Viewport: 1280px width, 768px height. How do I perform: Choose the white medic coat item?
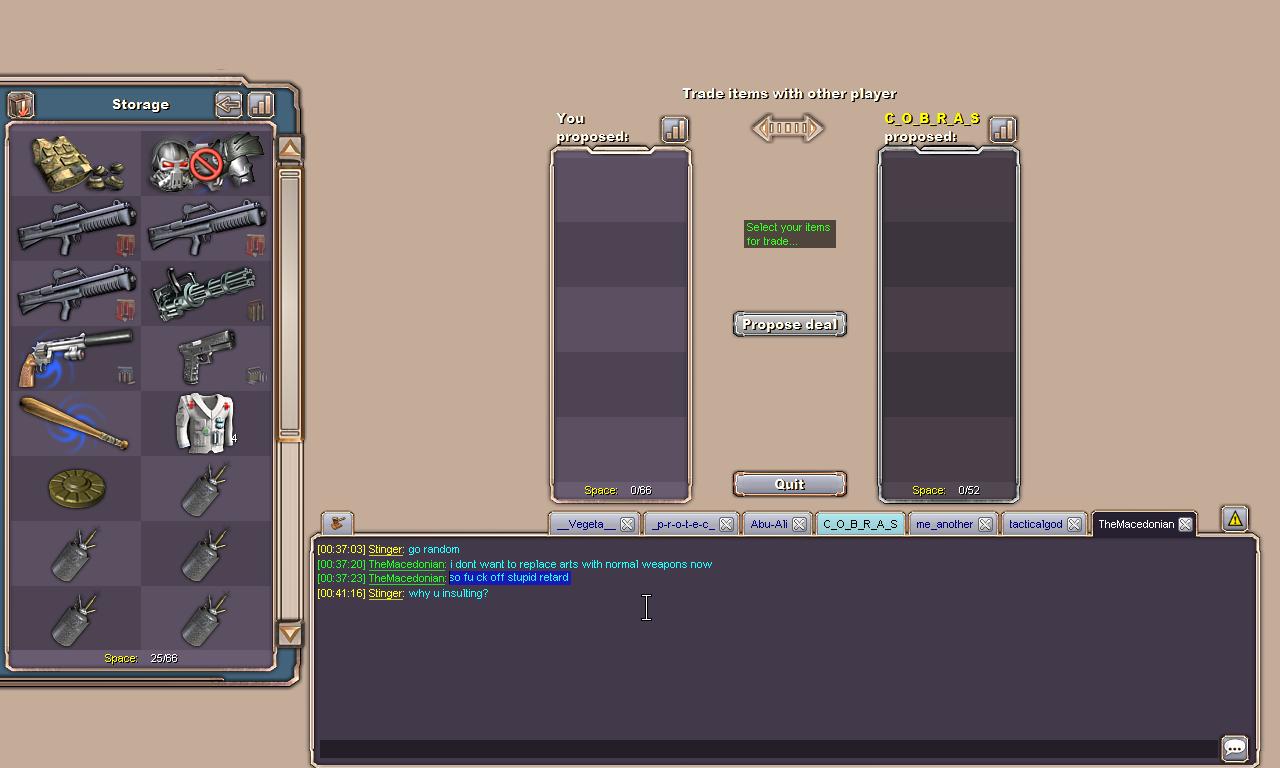coord(205,423)
